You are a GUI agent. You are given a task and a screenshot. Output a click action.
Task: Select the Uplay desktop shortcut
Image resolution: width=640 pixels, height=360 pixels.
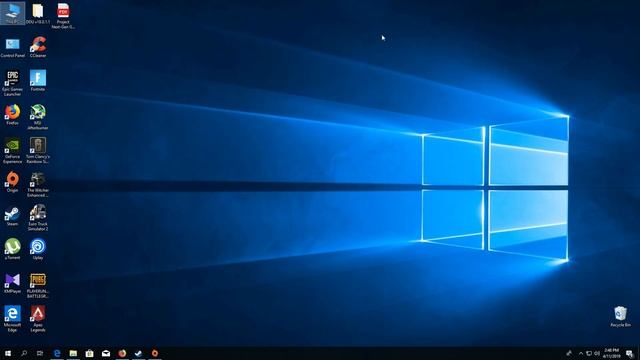[x=38, y=249]
